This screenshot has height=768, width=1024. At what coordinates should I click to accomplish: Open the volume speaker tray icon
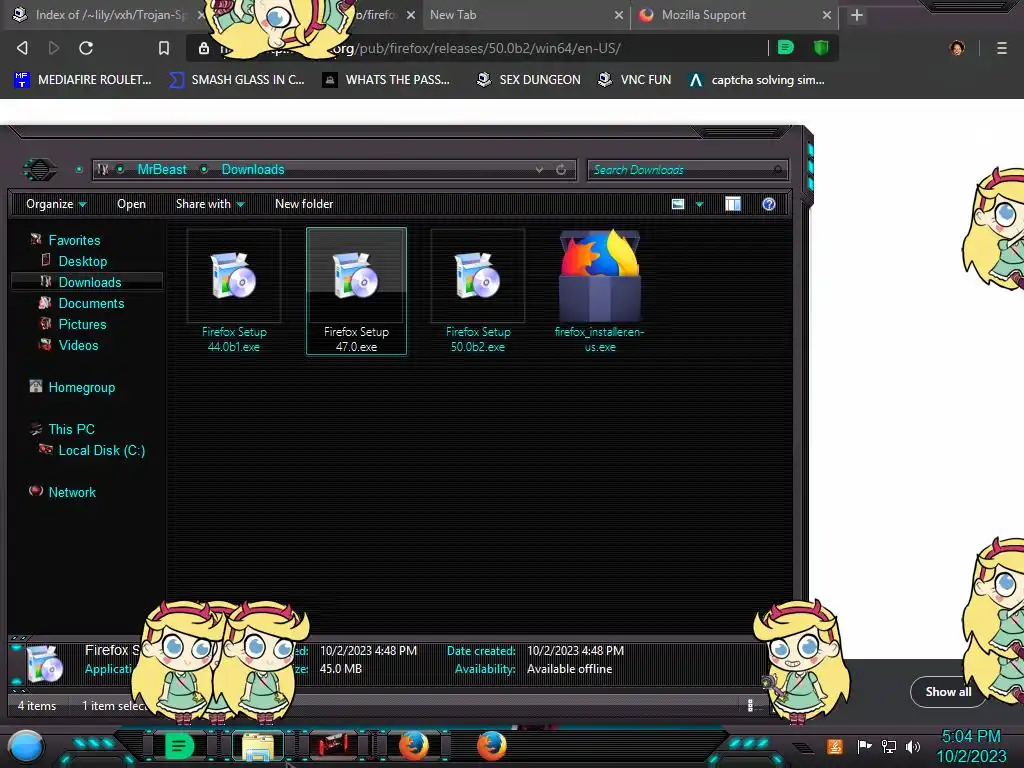pos(913,746)
